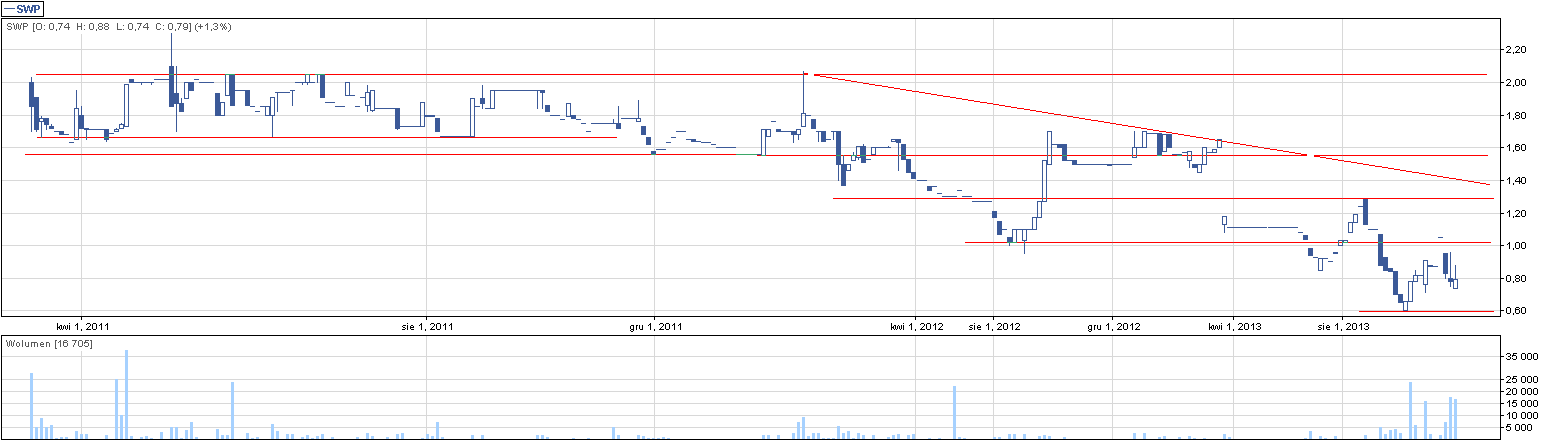
Task: Click the 1,40 price axis label
Action: pos(1515,180)
